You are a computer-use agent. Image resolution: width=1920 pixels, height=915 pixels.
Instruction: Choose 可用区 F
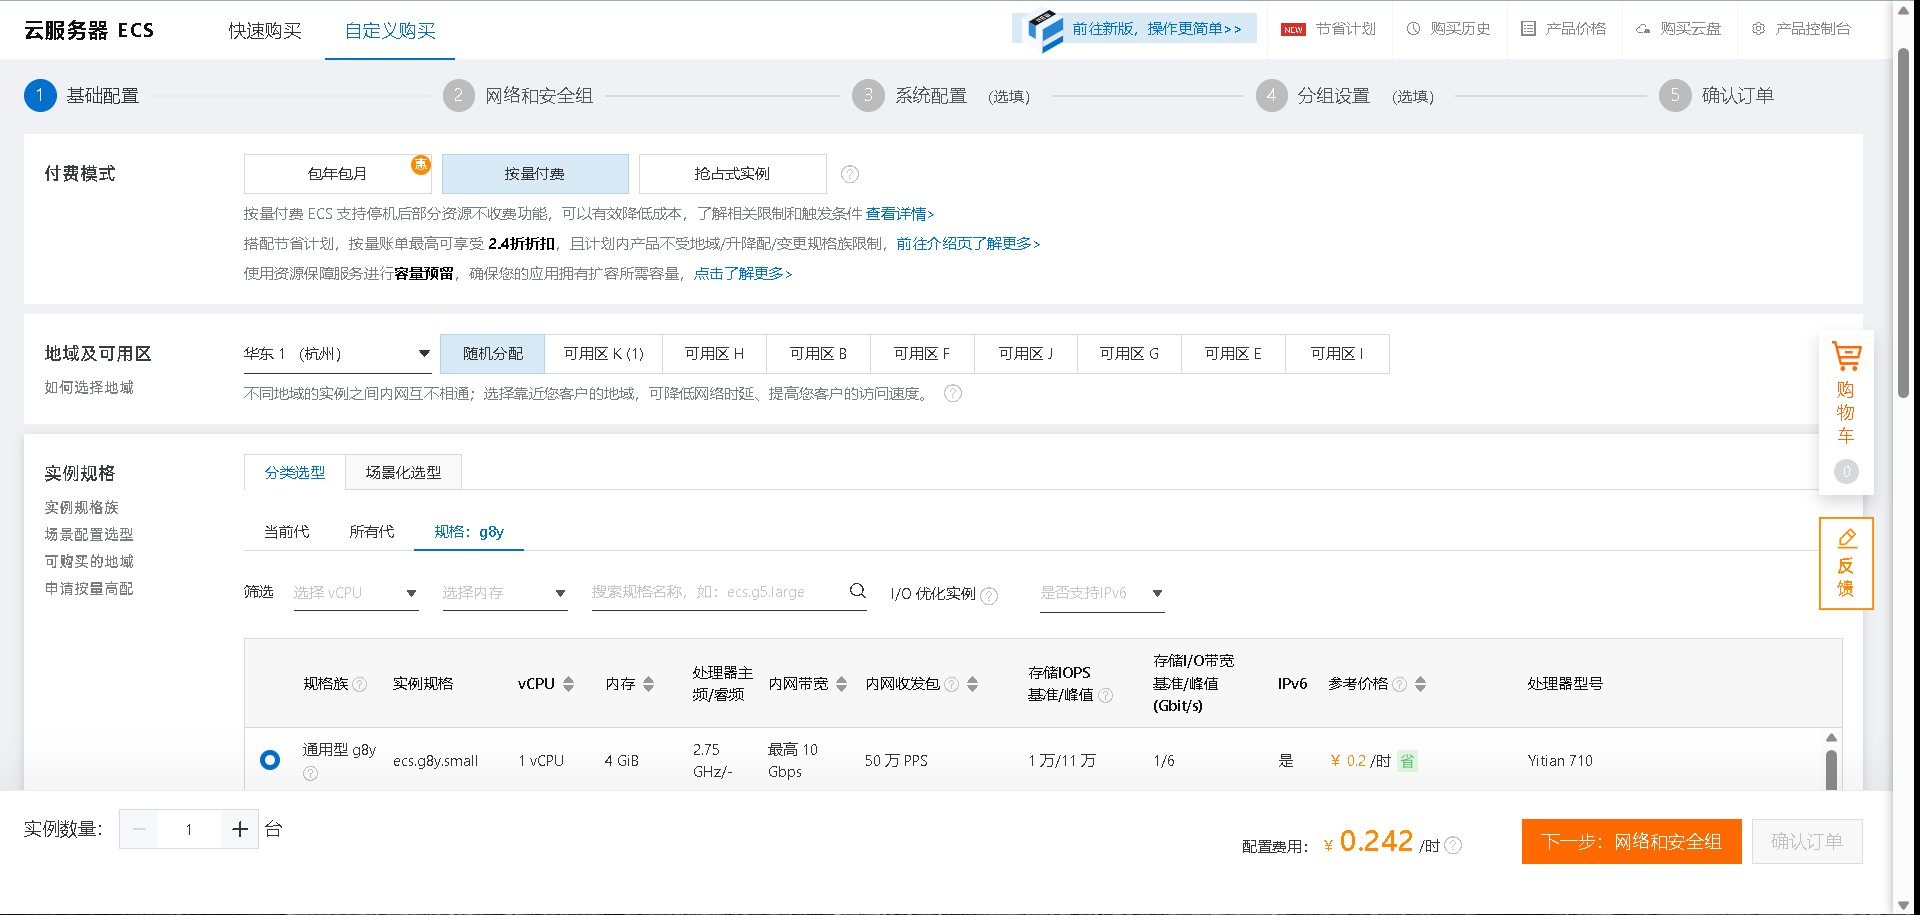pyautogui.click(x=921, y=354)
